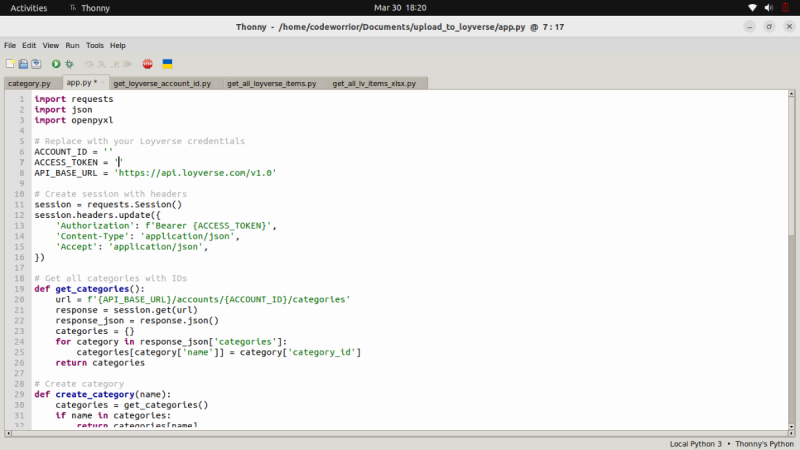The height and width of the screenshot is (450, 800).
Task: Open the volume indicator in top bar
Action: click(x=769, y=8)
